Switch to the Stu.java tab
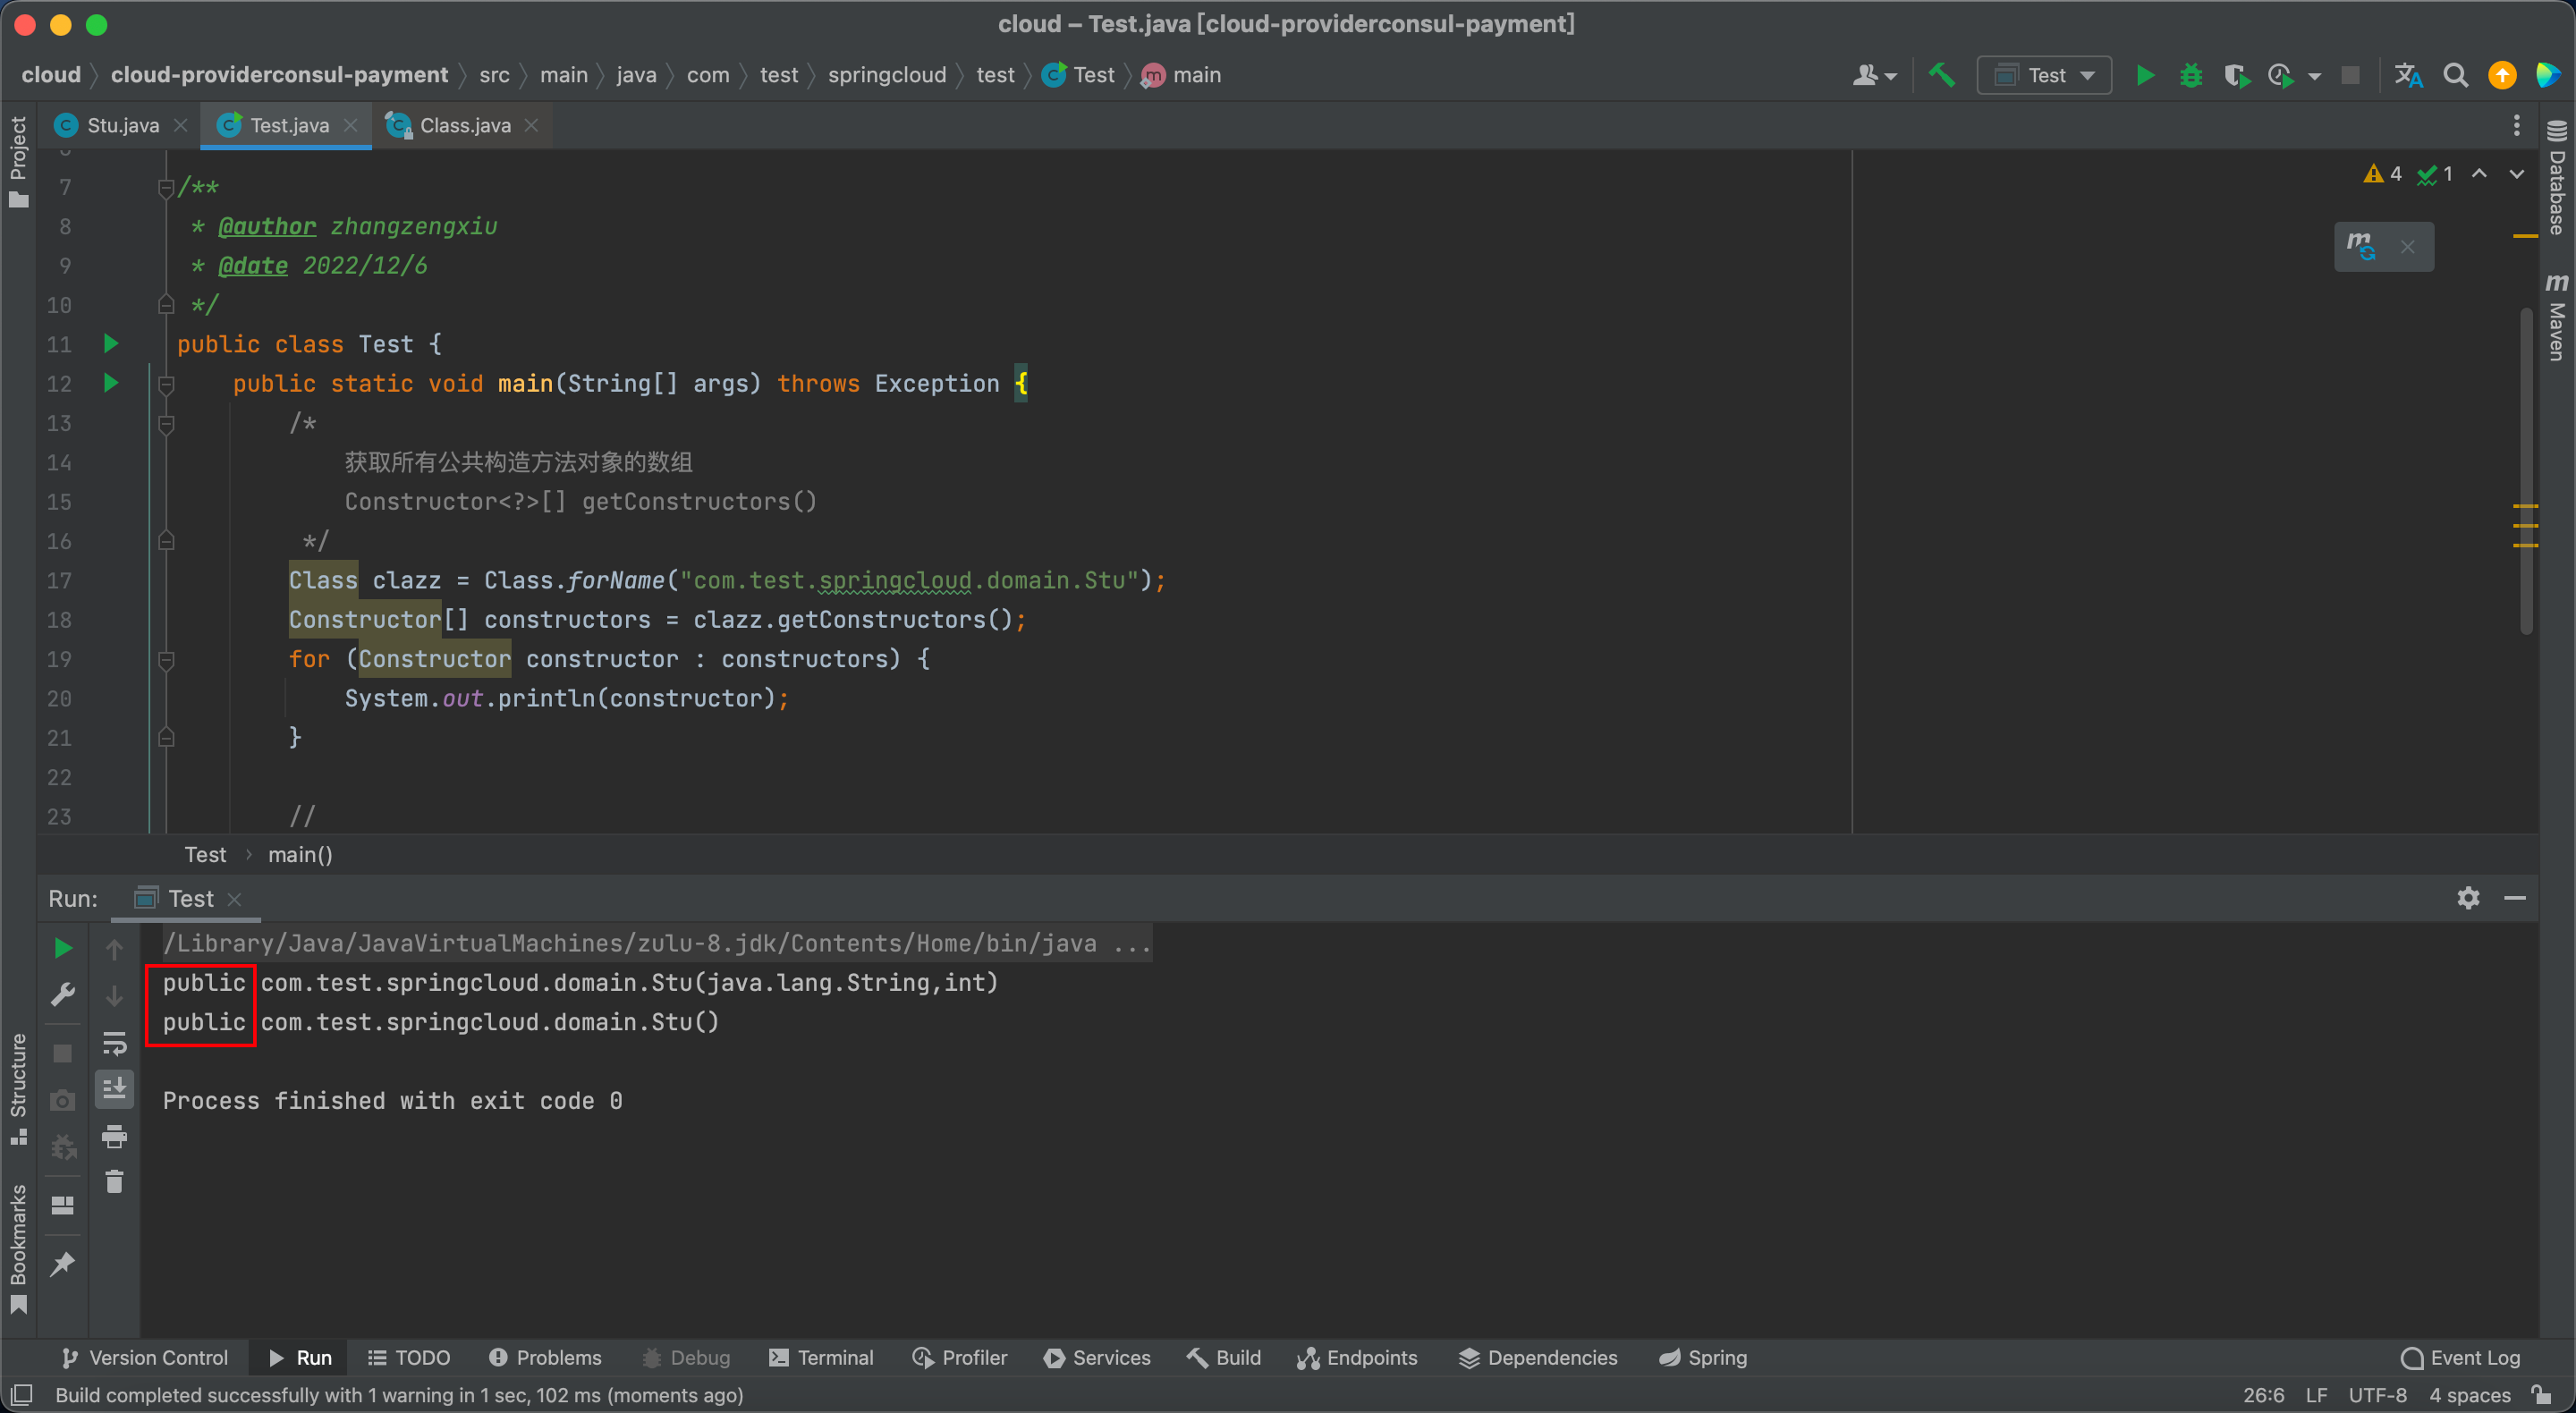This screenshot has width=2576, height=1413. tap(122, 125)
